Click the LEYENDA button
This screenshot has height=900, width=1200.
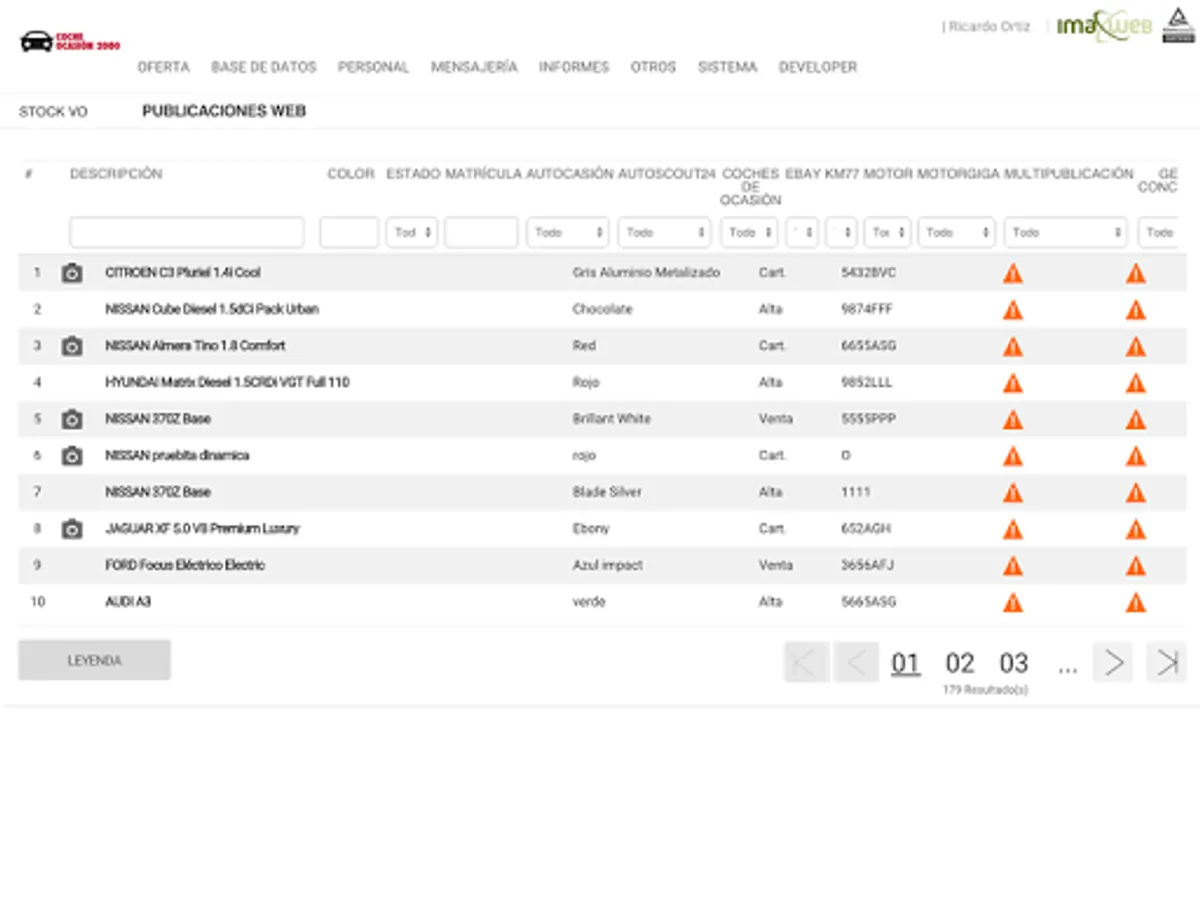[94, 661]
